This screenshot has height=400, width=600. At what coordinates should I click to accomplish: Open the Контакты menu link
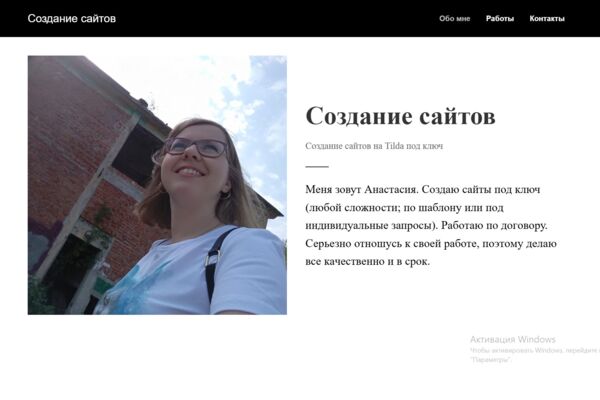pyautogui.click(x=547, y=18)
